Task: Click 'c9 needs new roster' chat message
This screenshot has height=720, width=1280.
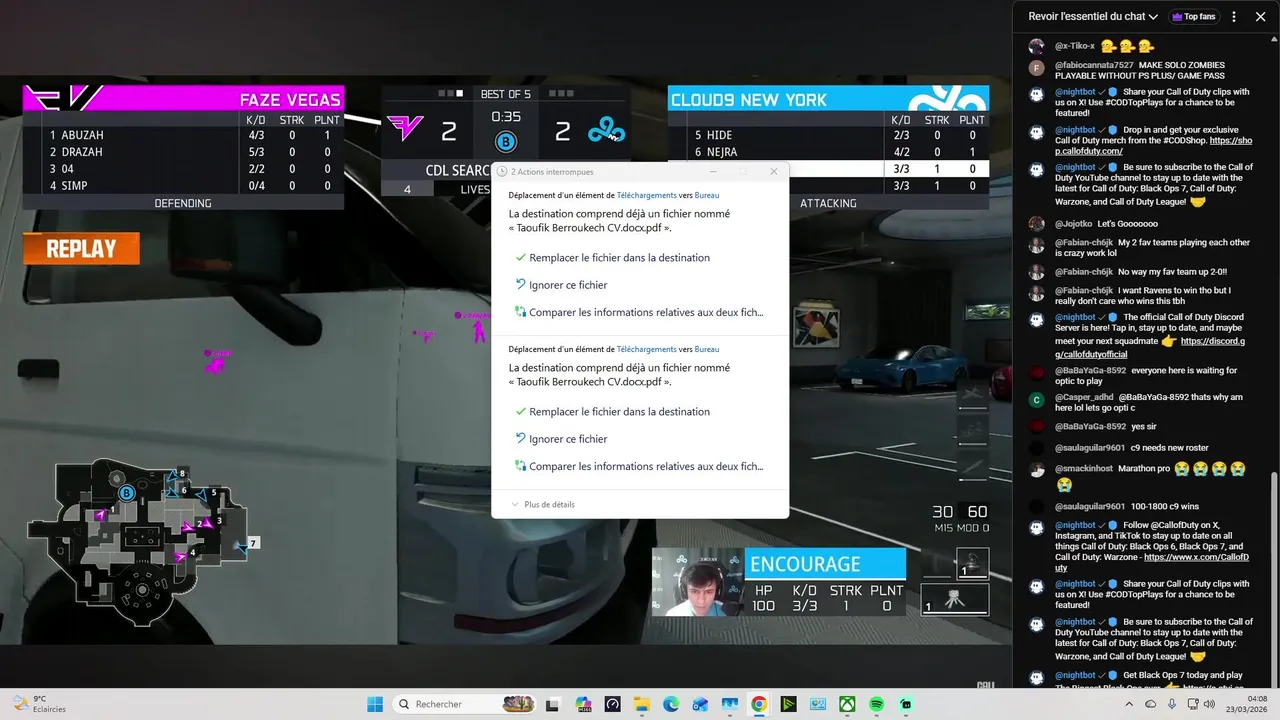Action: [x=1169, y=448]
